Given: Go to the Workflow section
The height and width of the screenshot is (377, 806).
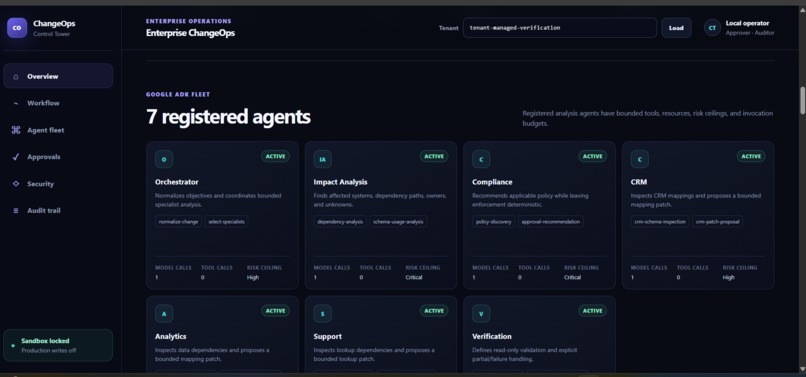Looking at the screenshot, I should tap(58, 103).
